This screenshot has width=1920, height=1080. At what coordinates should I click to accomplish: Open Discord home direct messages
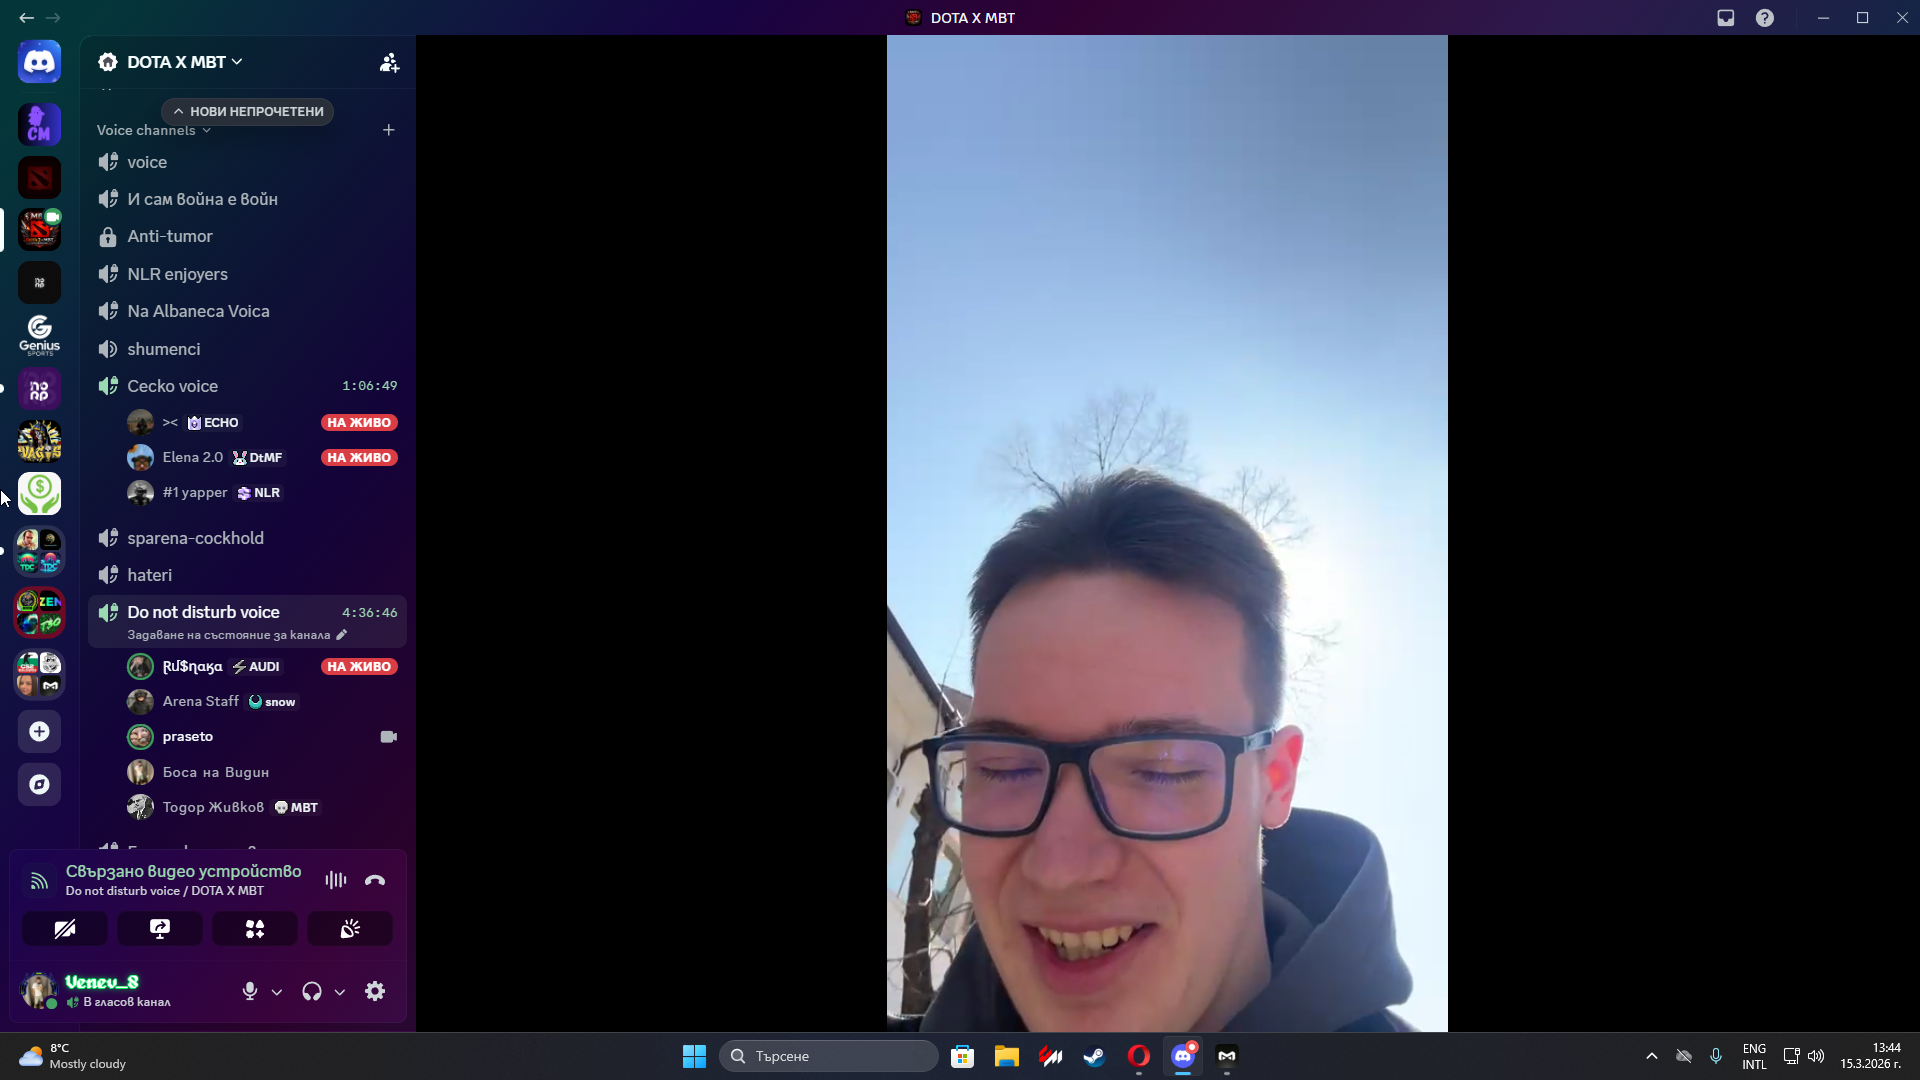(39, 62)
